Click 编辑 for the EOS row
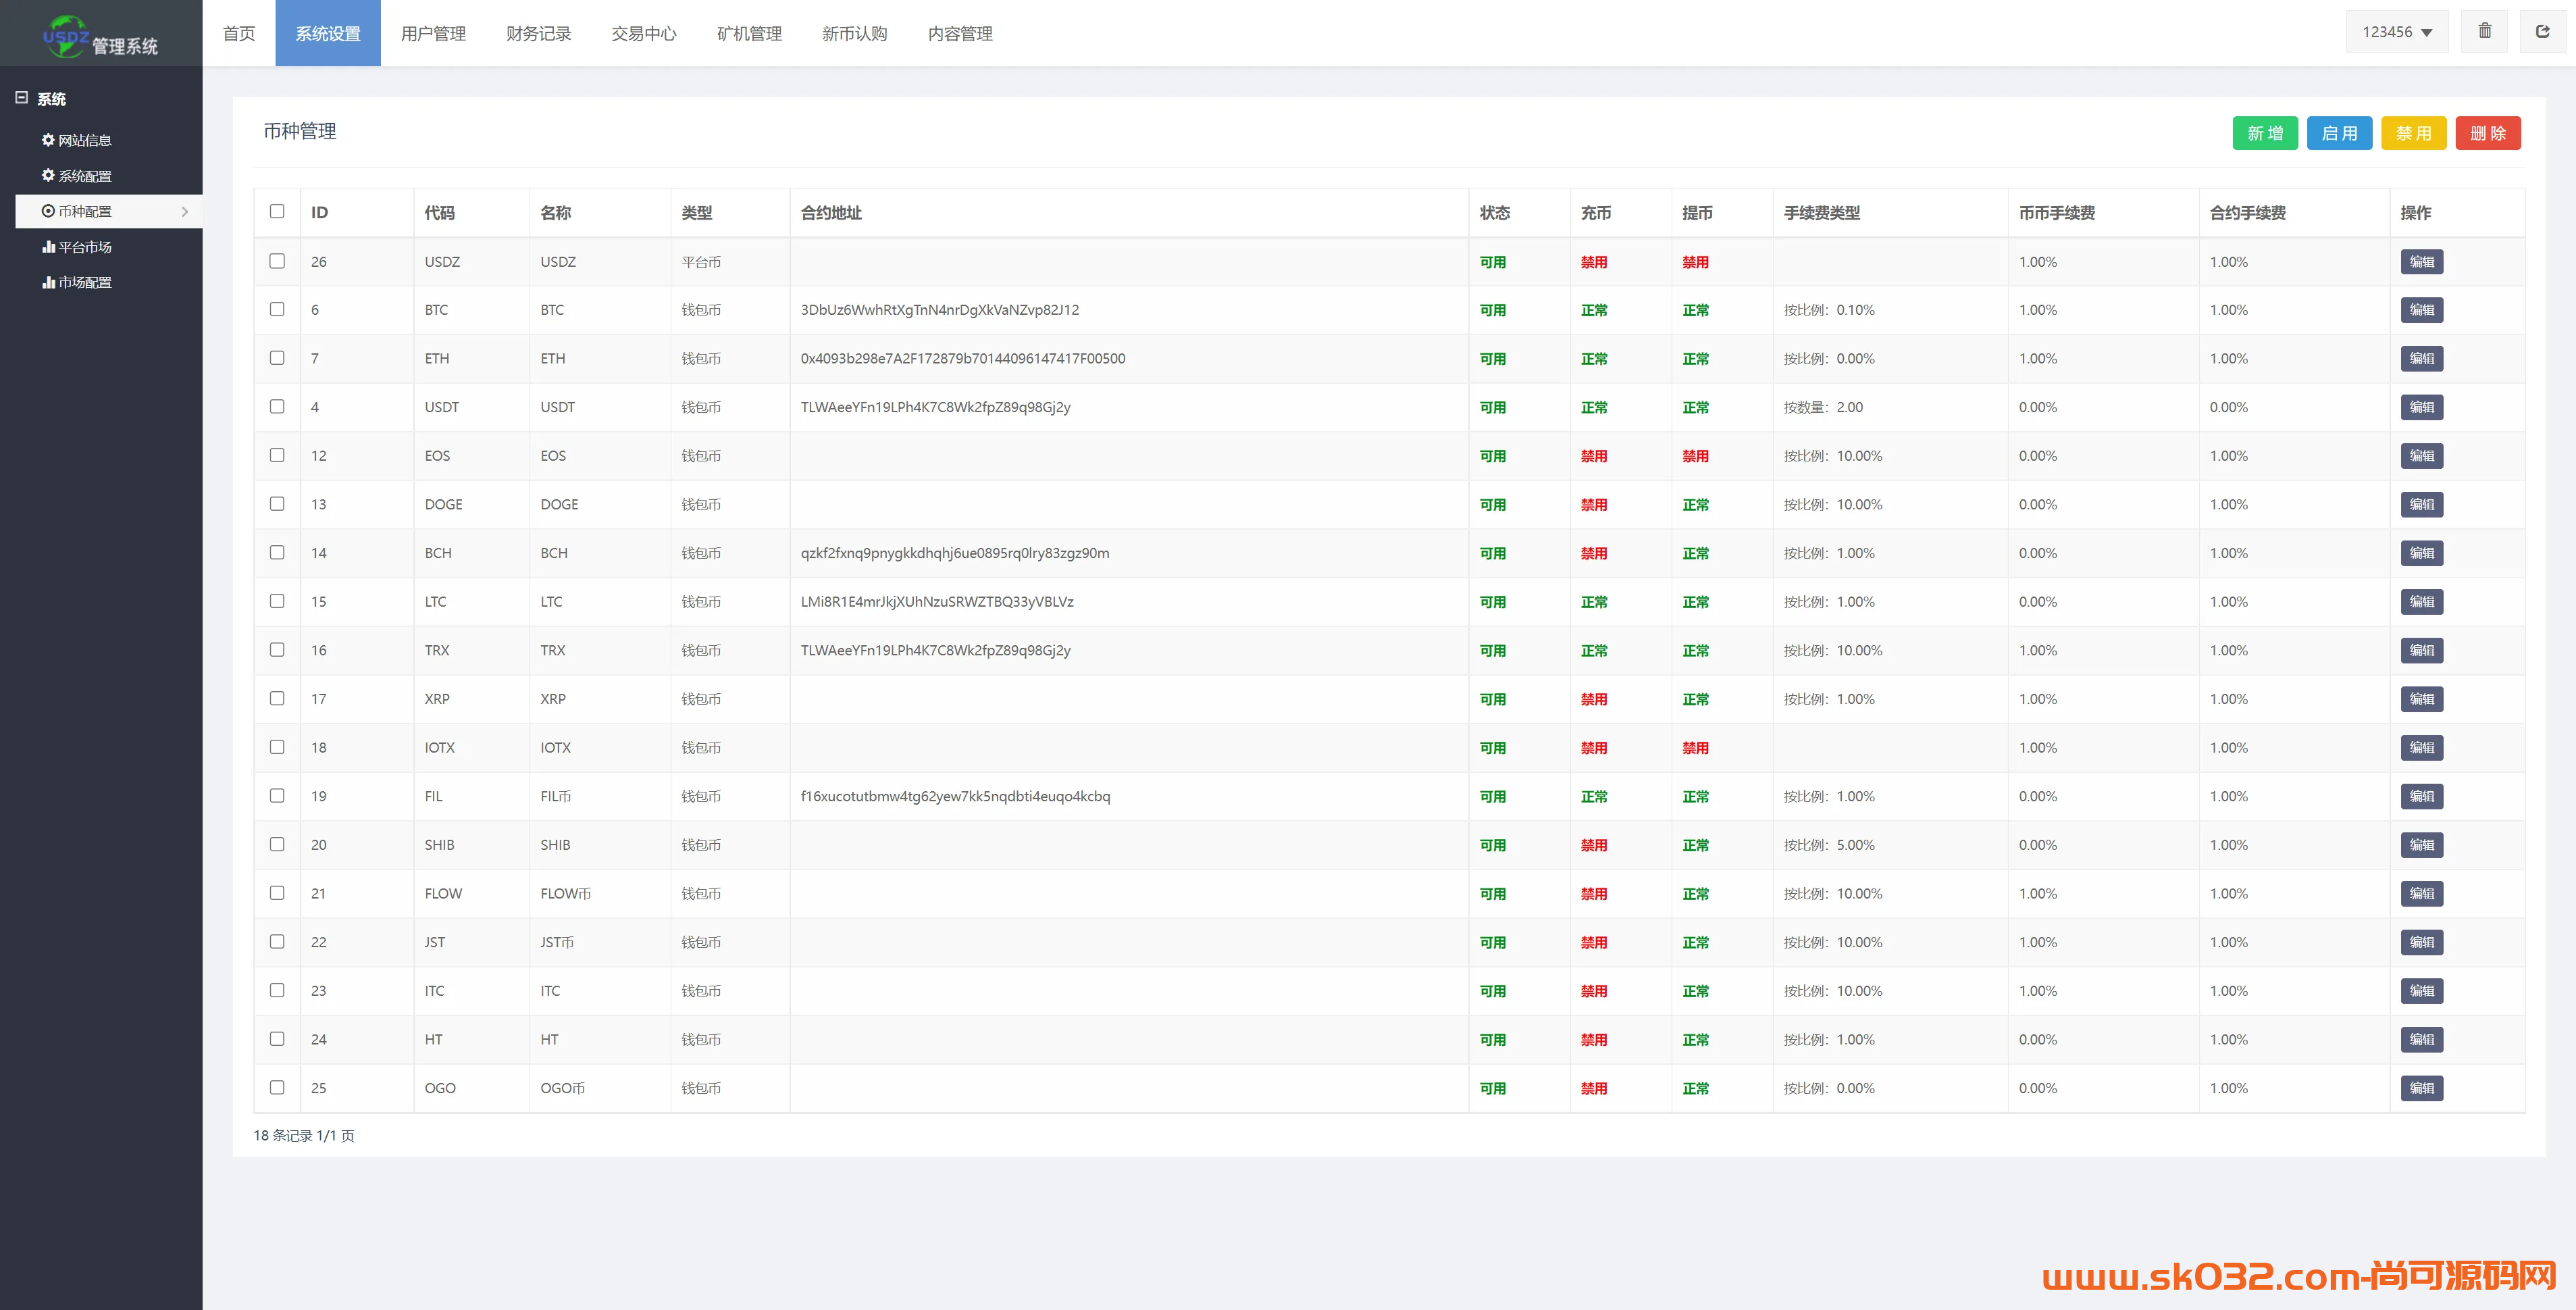Viewport: 2576px width, 1310px height. pos(2422,456)
